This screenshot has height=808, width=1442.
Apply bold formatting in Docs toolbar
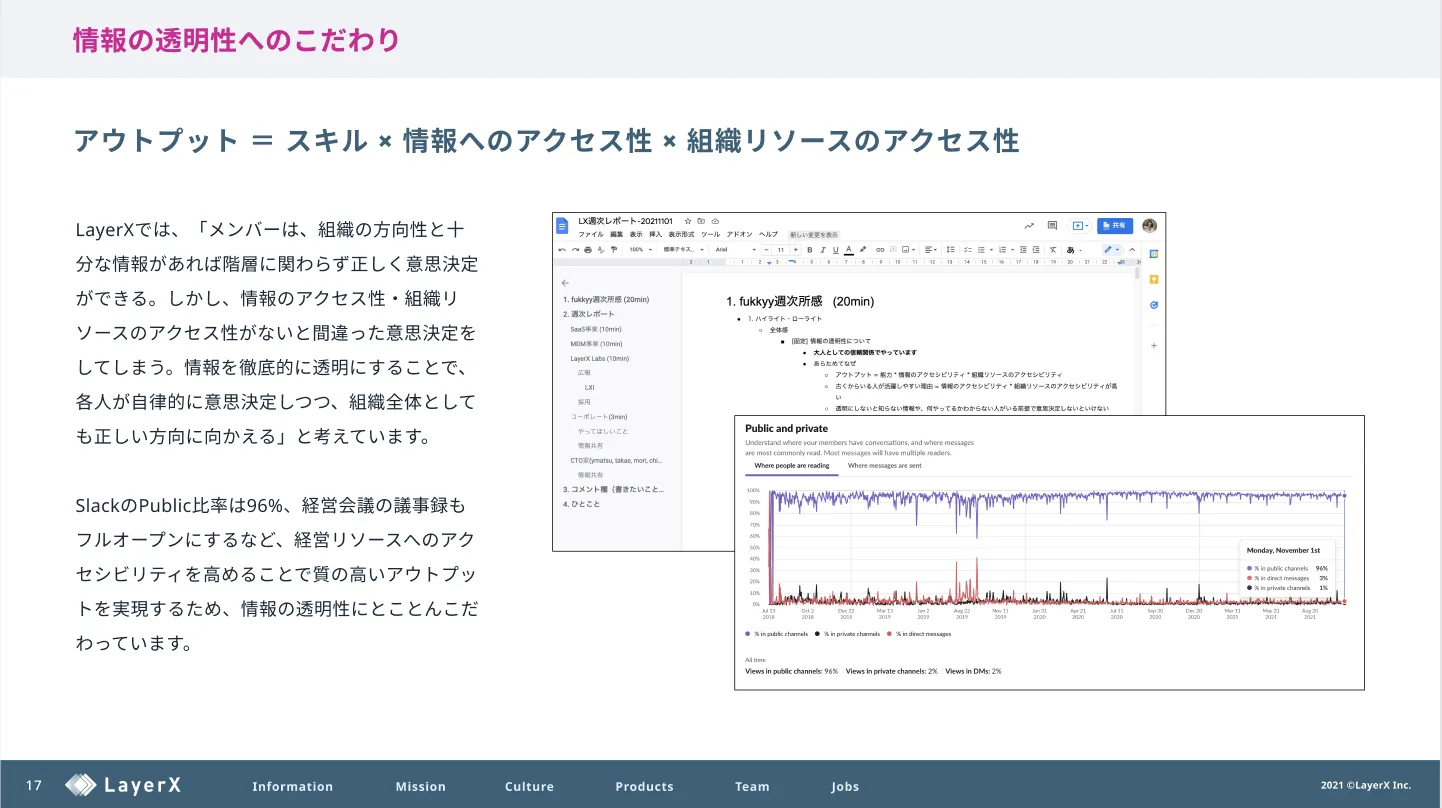pyautogui.click(x=809, y=249)
